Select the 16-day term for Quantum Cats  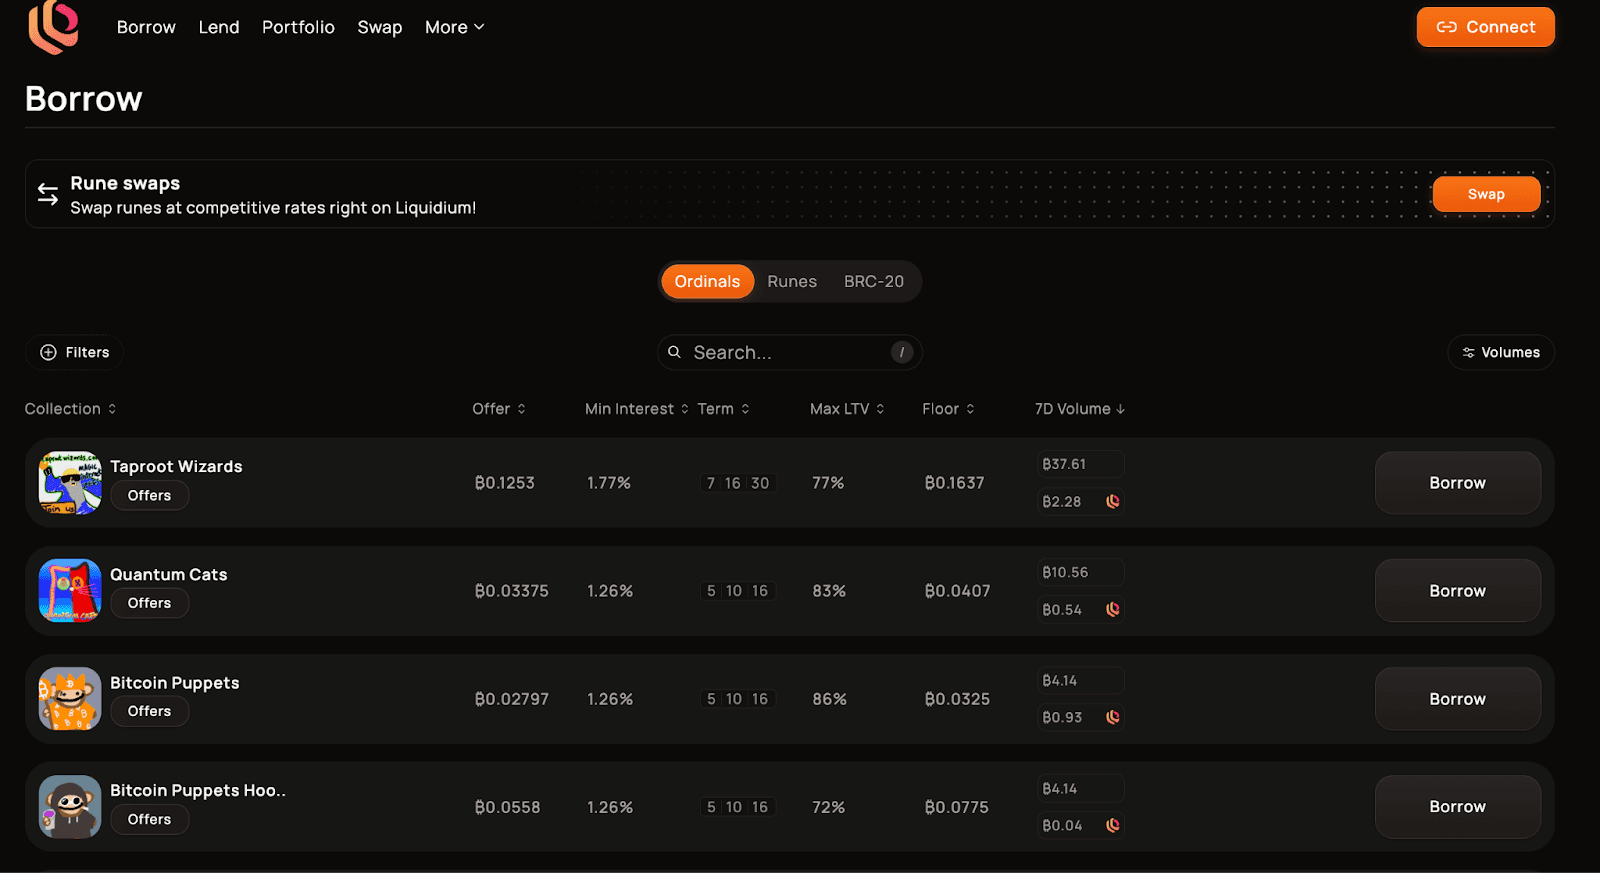(x=760, y=591)
